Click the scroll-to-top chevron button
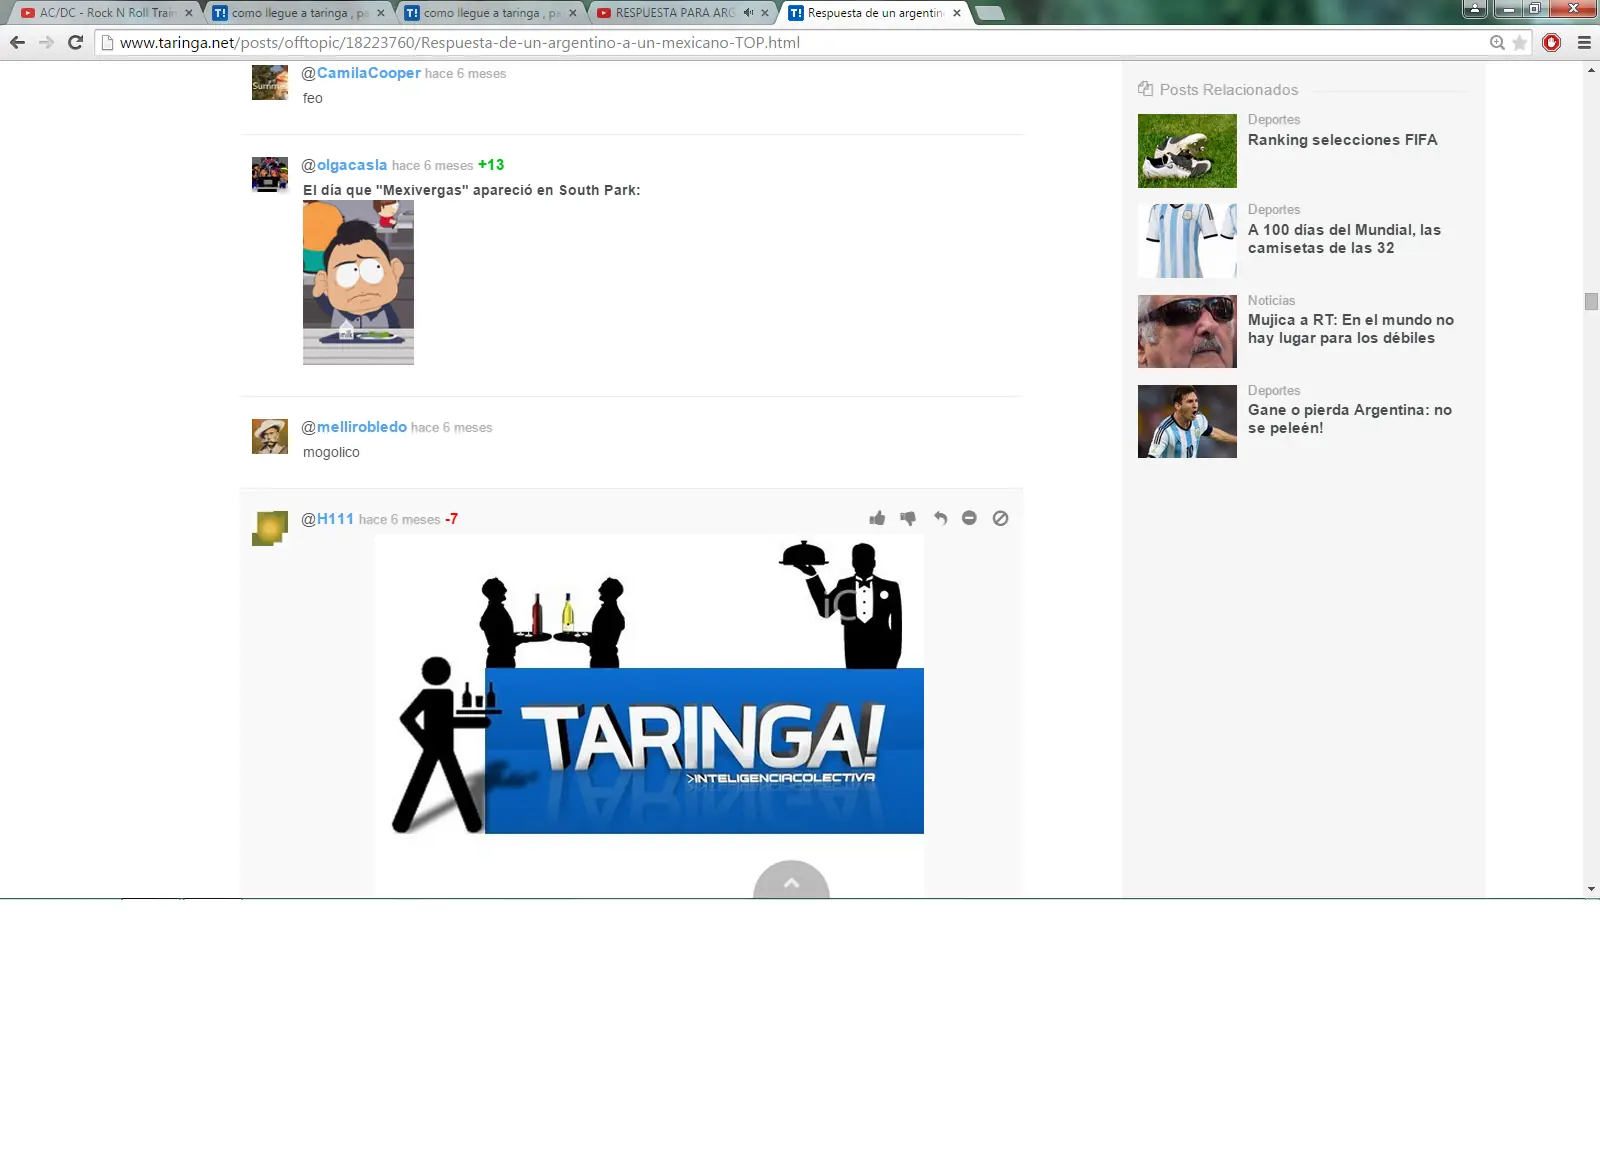This screenshot has width=1600, height=1166. pyautogui.click(x=791, y=880)
